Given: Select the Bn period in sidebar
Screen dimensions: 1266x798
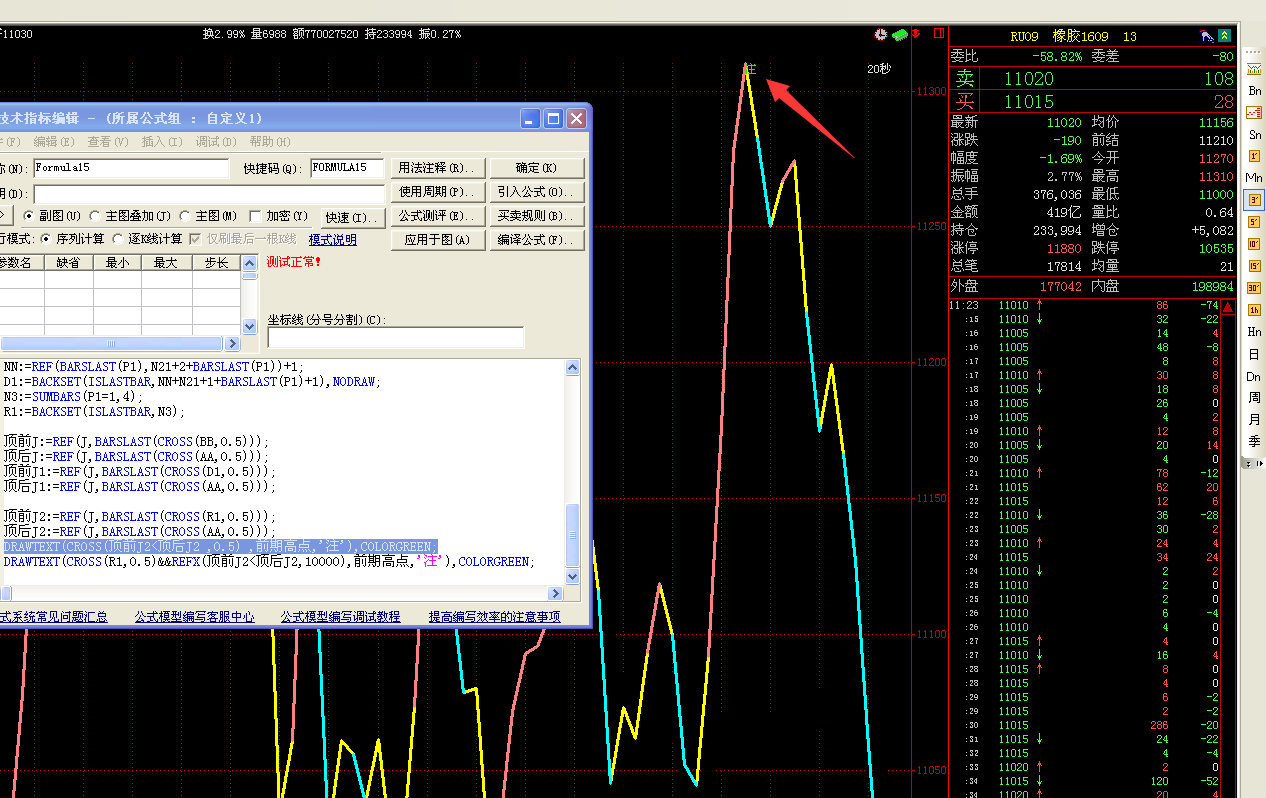Looking at the screenshot, I should click(1254, 91).
